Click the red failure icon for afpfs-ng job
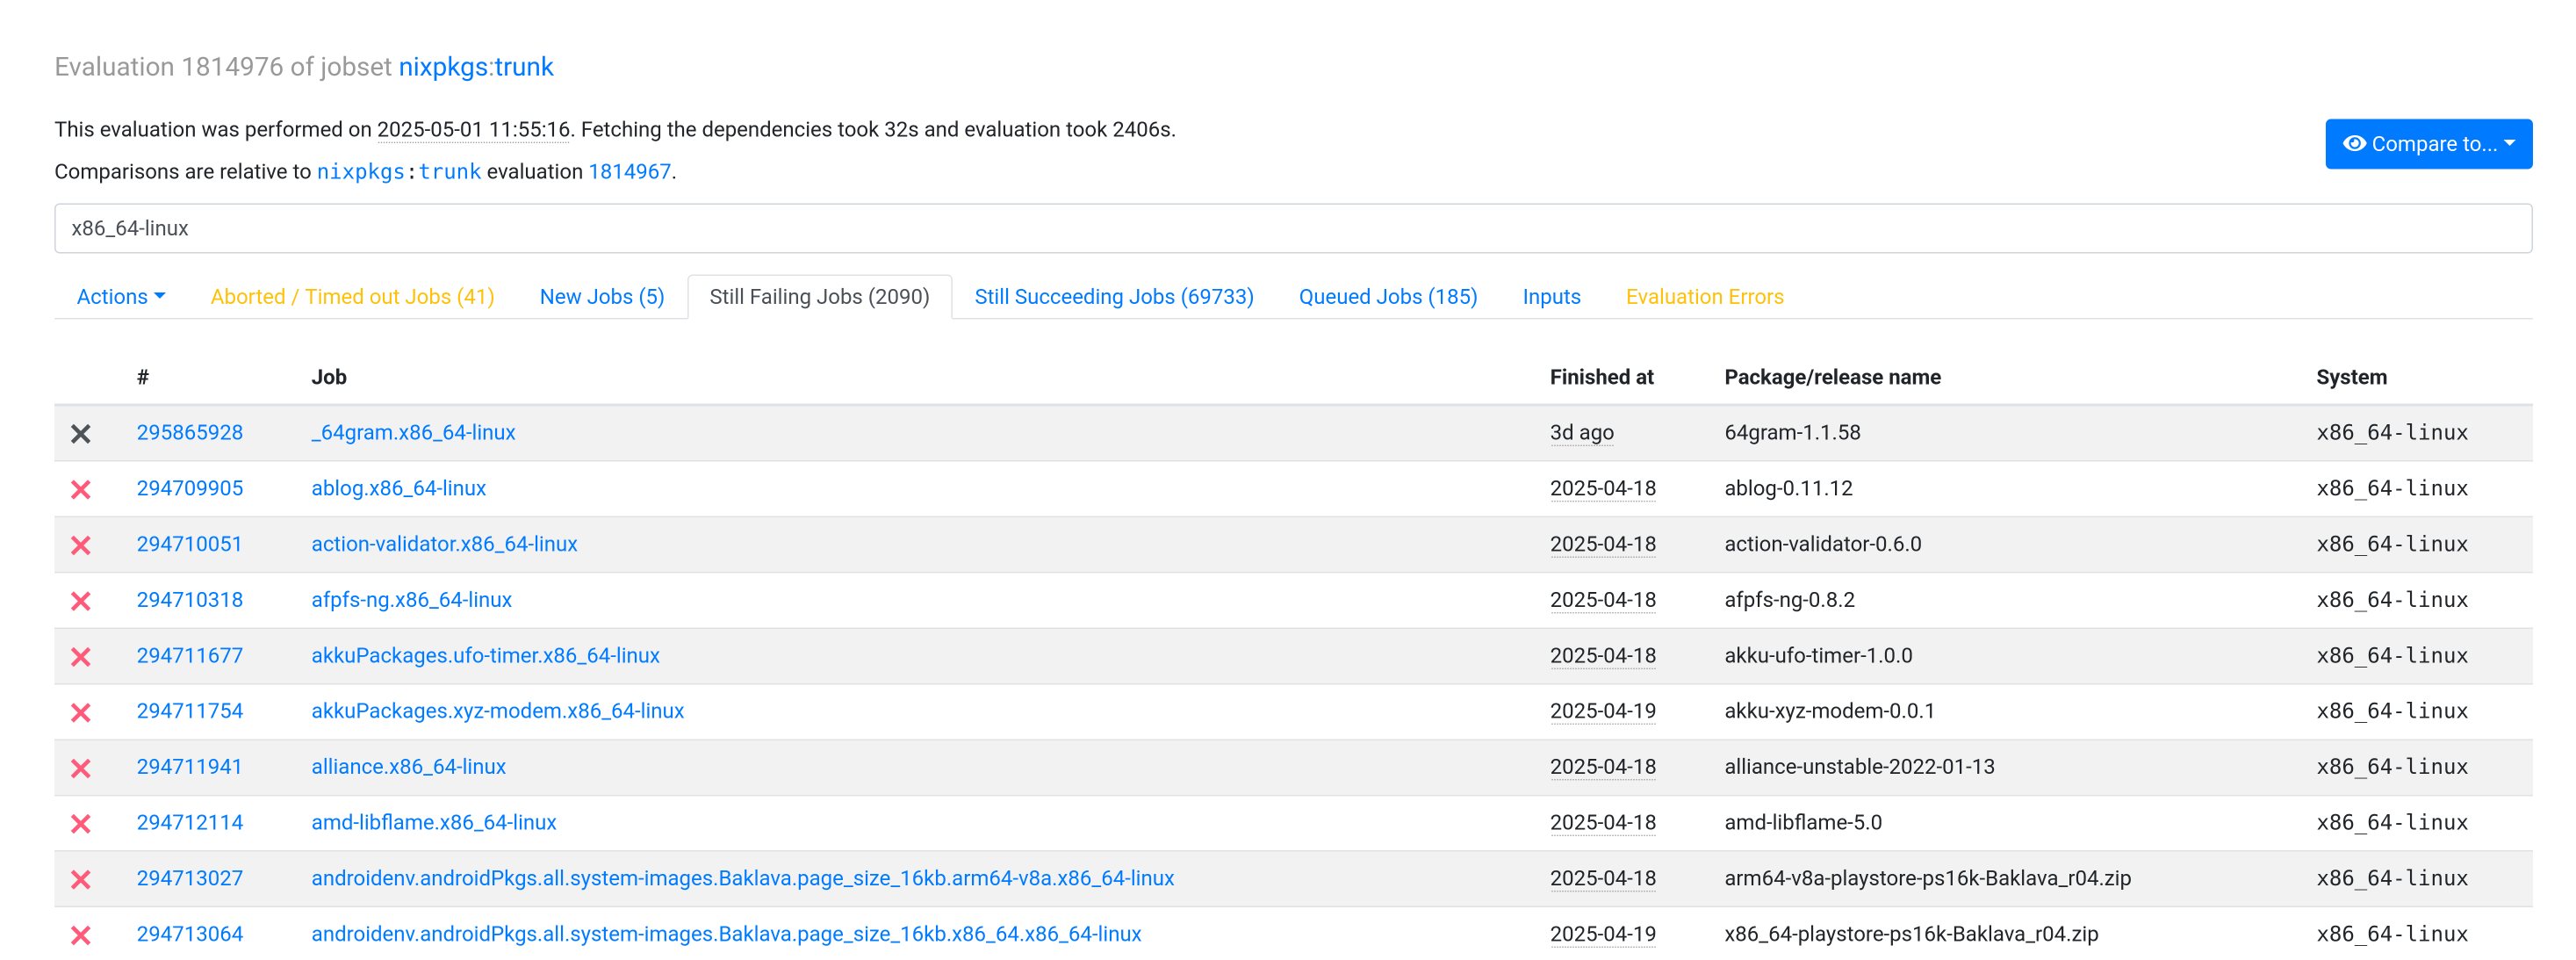The width and height of the screenshot is (2576, 960). [81, 601]
